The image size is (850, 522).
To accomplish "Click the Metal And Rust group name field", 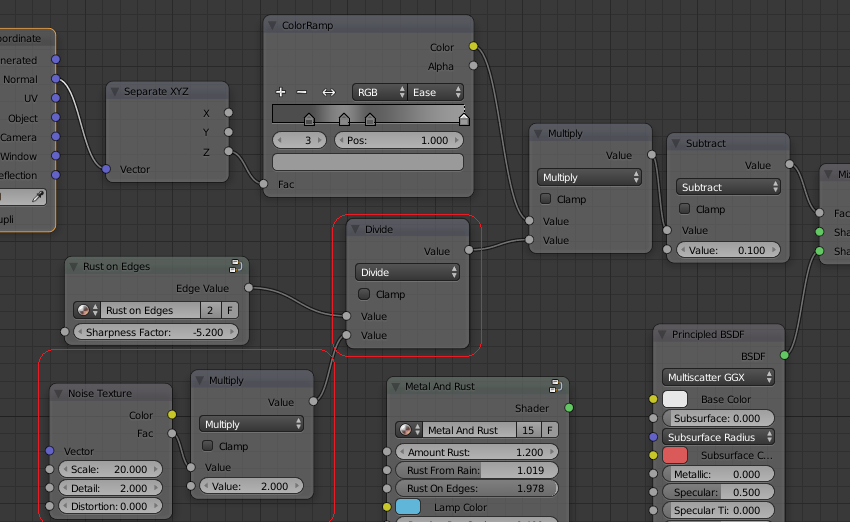I will (469, 430).
